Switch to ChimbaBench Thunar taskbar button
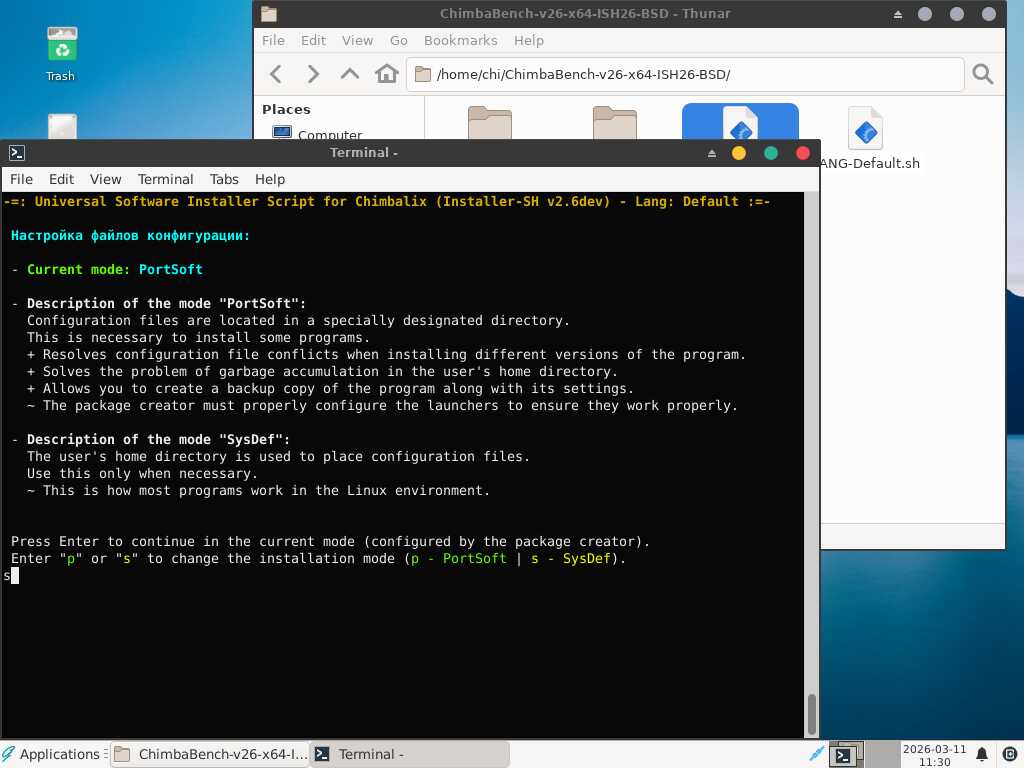This screenshot has height=768, width=1024. coord(210,754)
